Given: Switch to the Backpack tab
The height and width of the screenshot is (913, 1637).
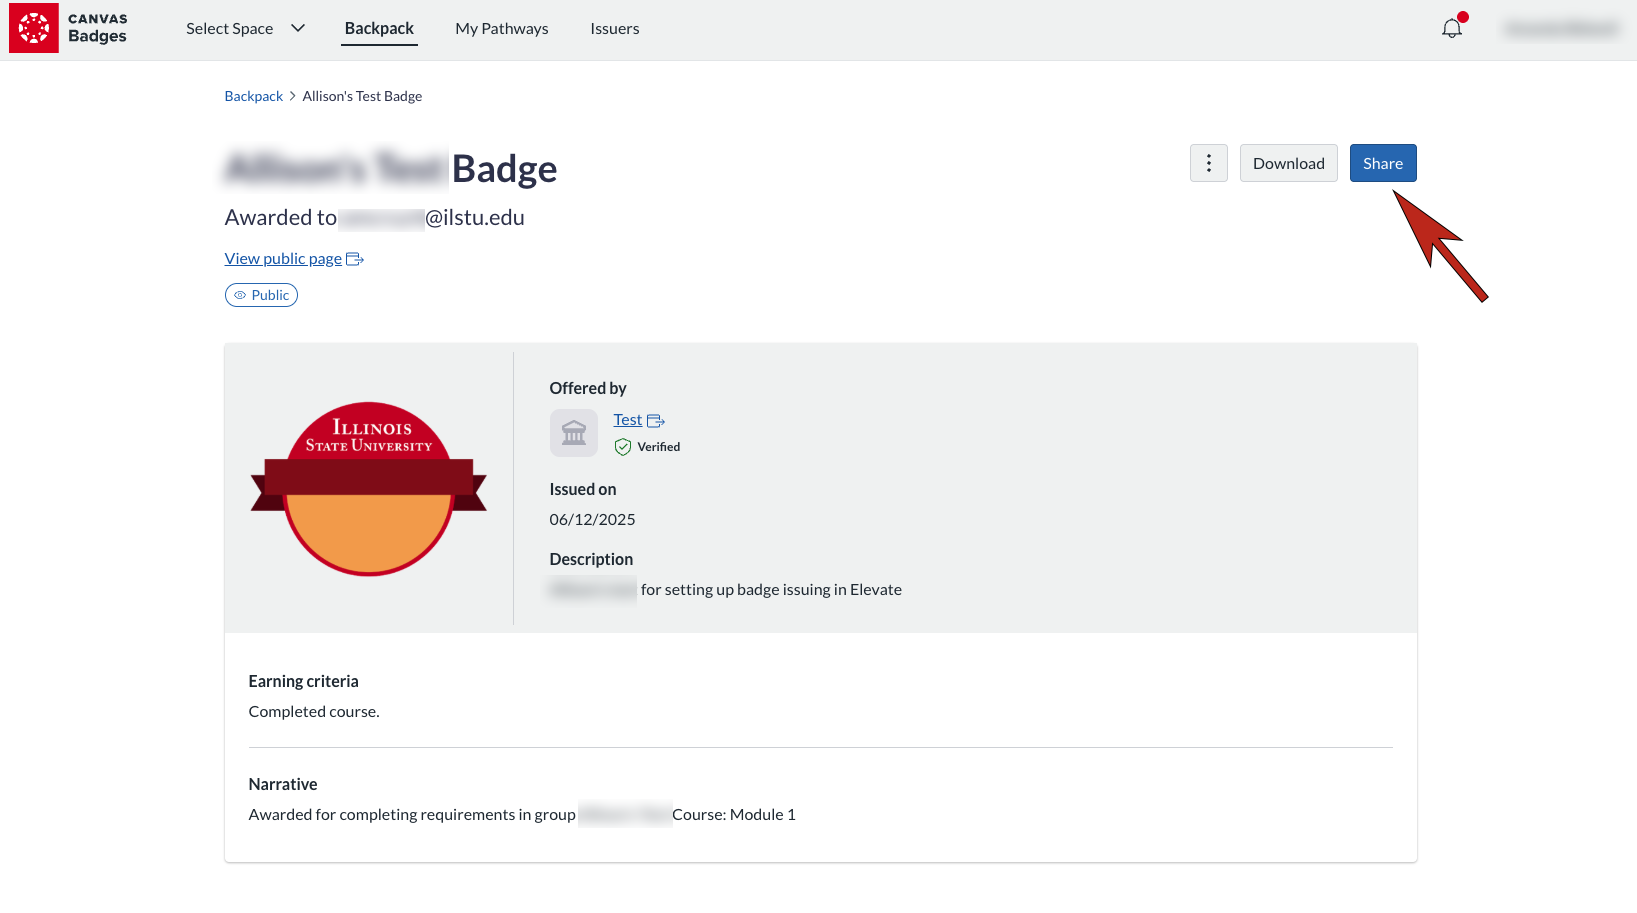Looking at the screenshot, I should (x=379, y=28).
